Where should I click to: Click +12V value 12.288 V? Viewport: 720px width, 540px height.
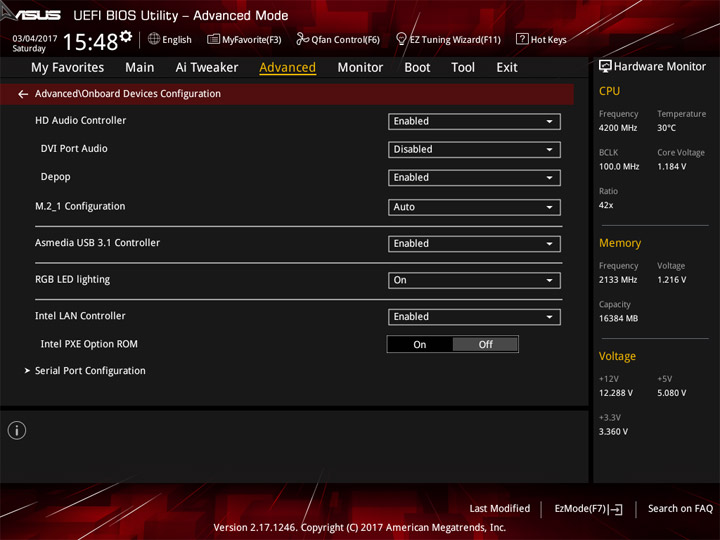(x=616, y=393)
